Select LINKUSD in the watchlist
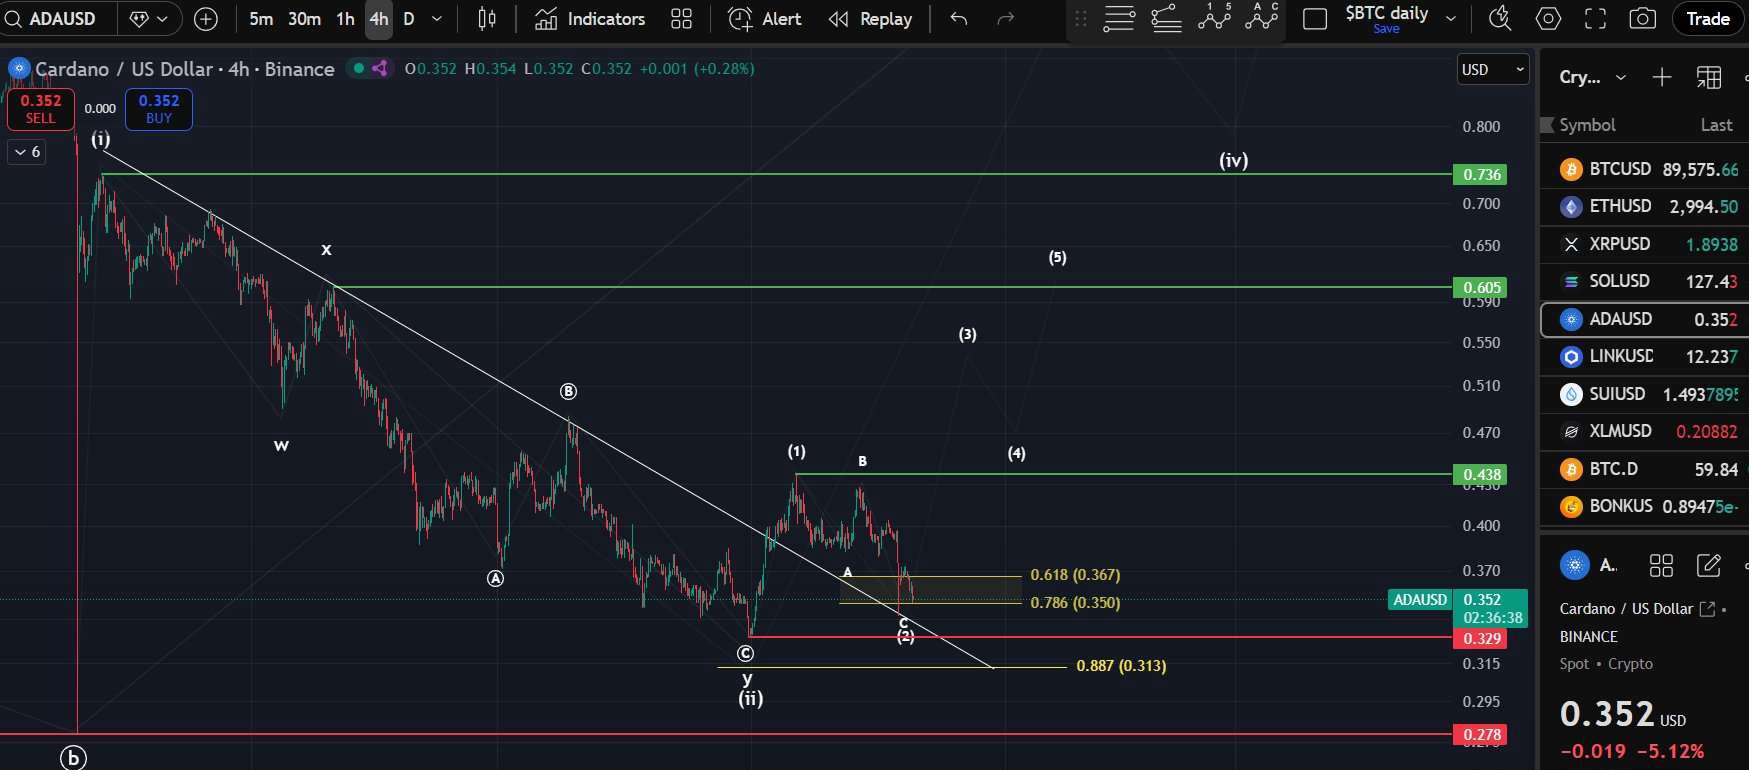Viewport: 1749px width, 770px height. pyautogui.click(x=1645, y=356)
